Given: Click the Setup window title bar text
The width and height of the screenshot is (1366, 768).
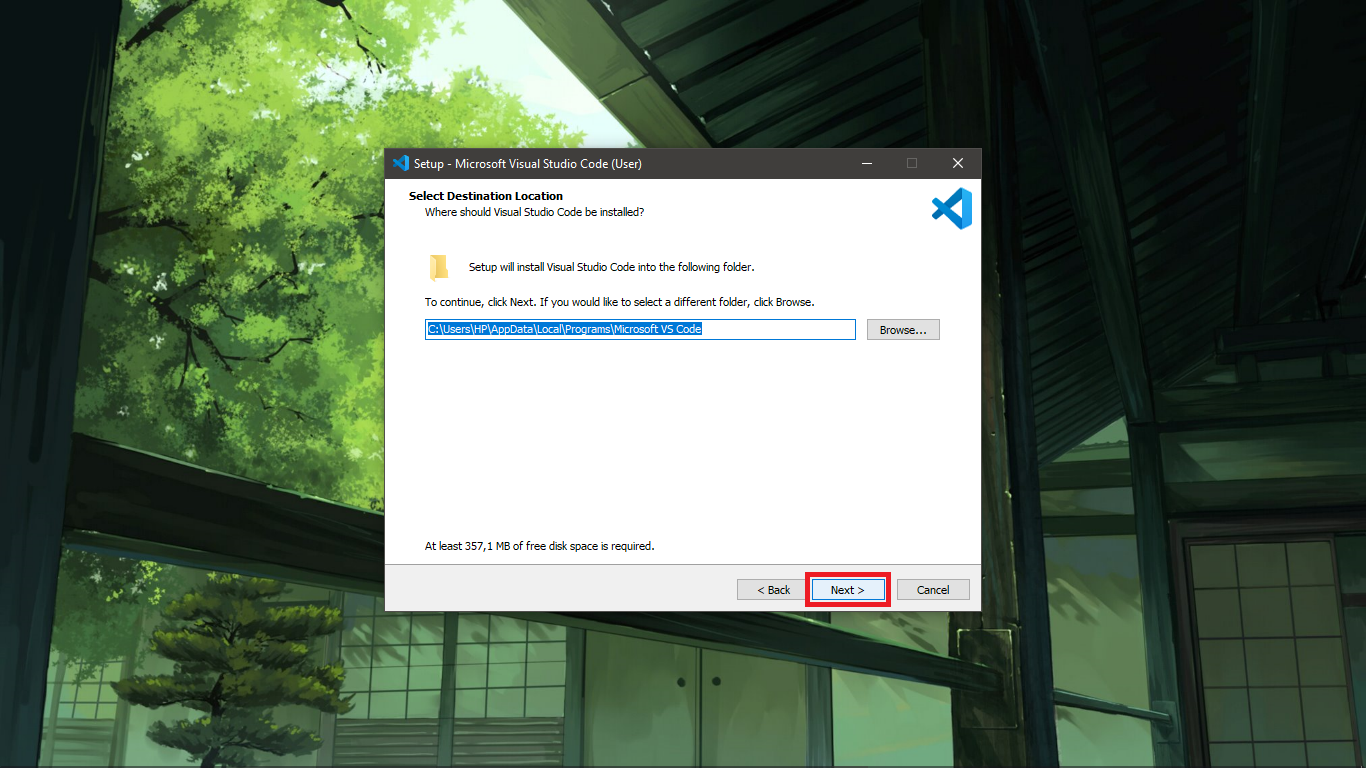Looking at the screenshot, I should click(528, 164).
